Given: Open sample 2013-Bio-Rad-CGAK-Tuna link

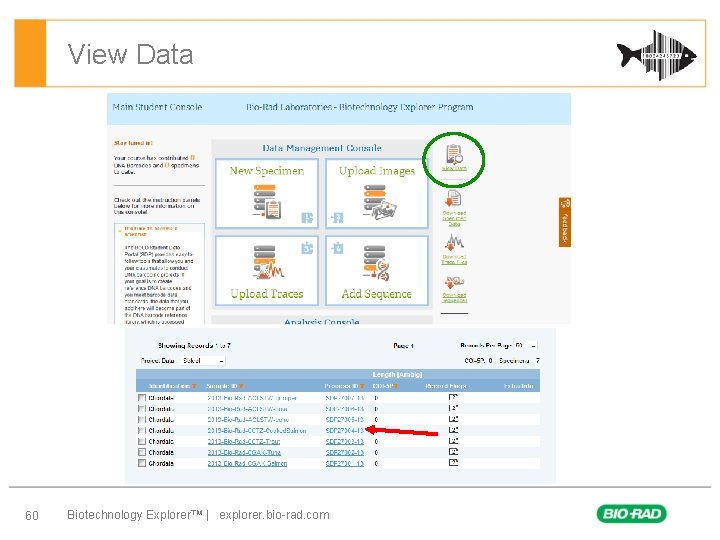Looking at the screenshot, I should point(244,452).
